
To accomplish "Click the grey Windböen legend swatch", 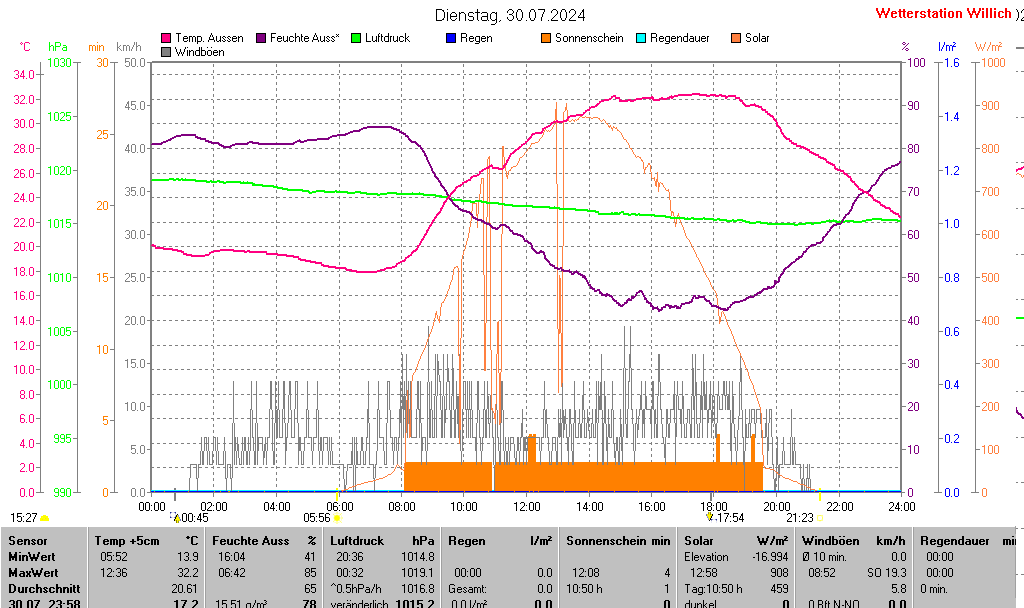I will pyautogui.click(x=166, y=52).
